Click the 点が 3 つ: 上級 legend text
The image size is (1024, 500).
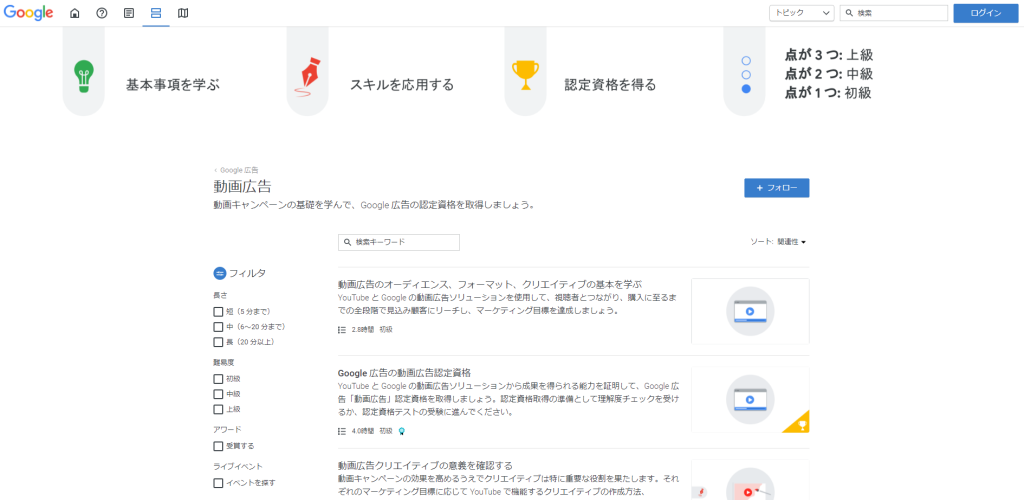[x=829, y=55]
